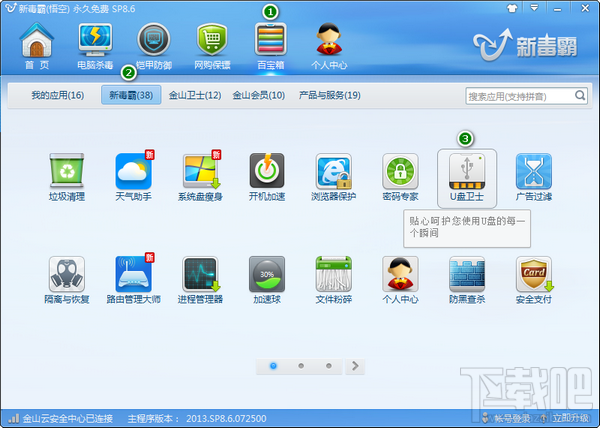The height and width of the screenshot is (428, 600).
Task: Open the 百宝箱 toolbox
Action: 271,47
